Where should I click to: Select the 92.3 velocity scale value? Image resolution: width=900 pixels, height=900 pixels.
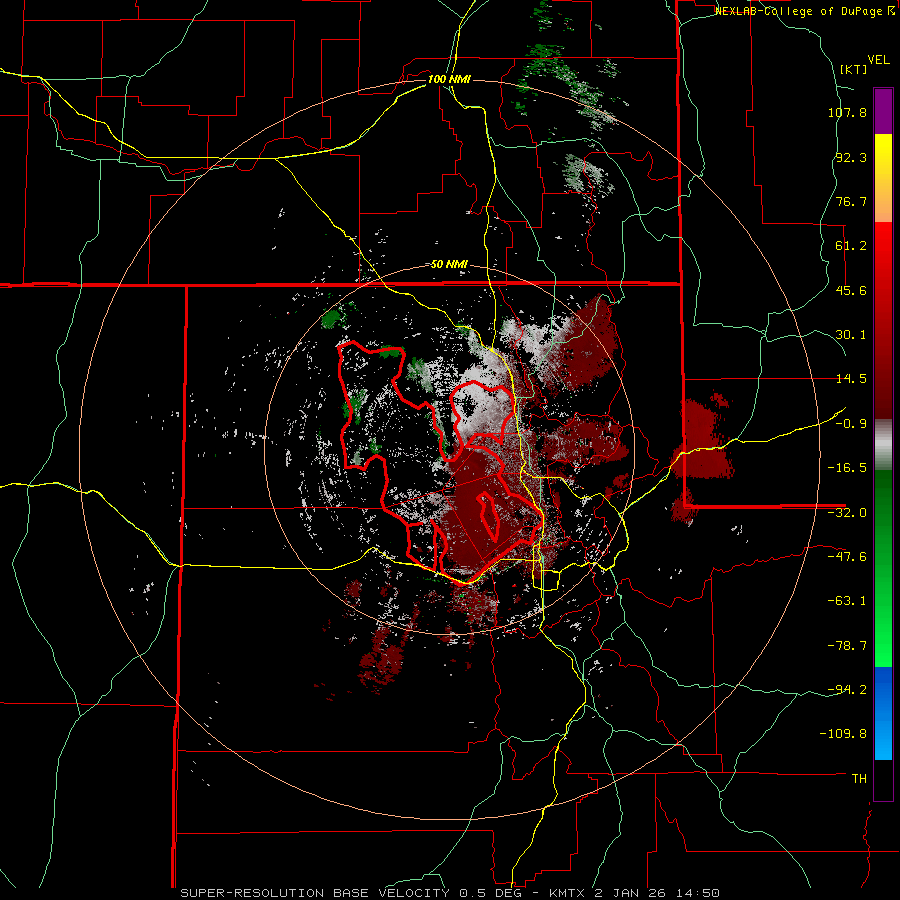pos(851,157)
